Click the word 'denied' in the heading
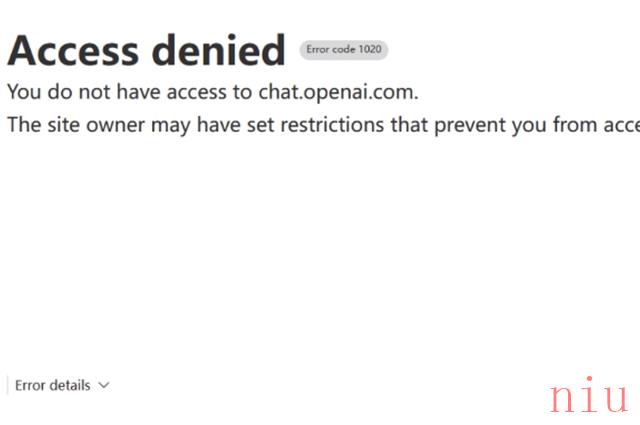640x425 pixels. pos(218,50)
